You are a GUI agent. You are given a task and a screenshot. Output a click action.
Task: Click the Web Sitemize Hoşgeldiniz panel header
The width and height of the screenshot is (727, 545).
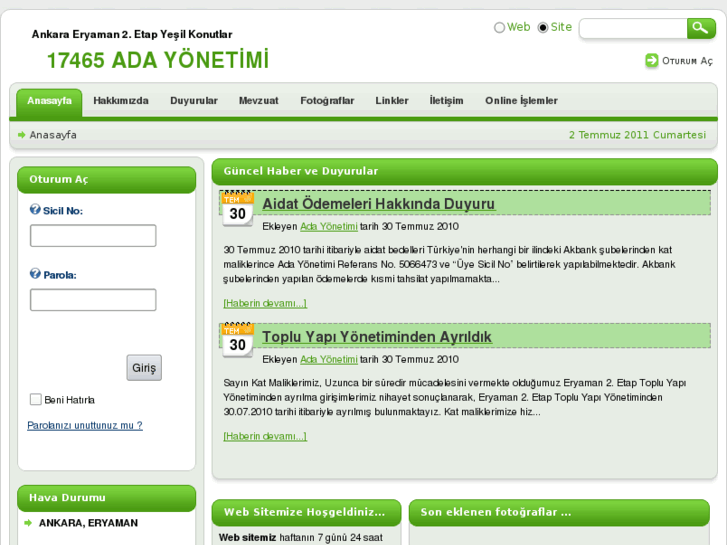(x=306, y=513)
